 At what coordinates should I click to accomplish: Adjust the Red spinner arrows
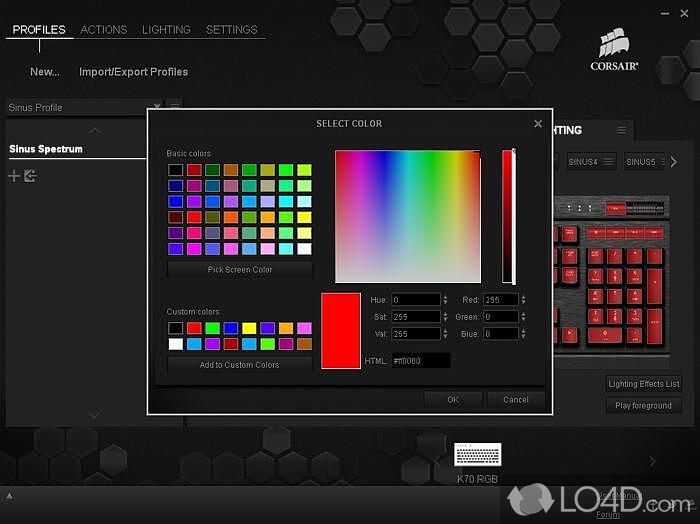pos(523,299)
